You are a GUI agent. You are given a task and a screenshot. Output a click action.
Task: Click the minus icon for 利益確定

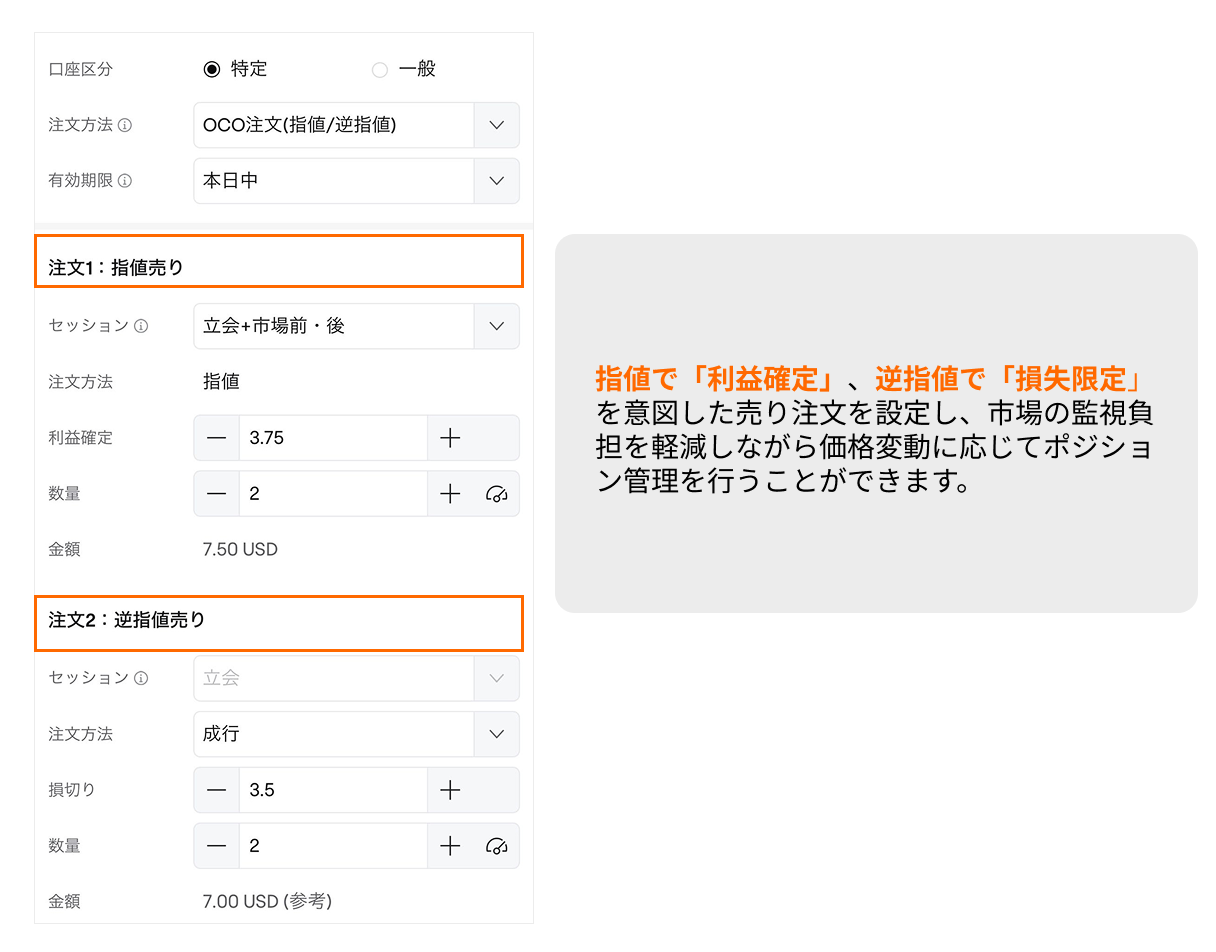click(x=217, y=438)
